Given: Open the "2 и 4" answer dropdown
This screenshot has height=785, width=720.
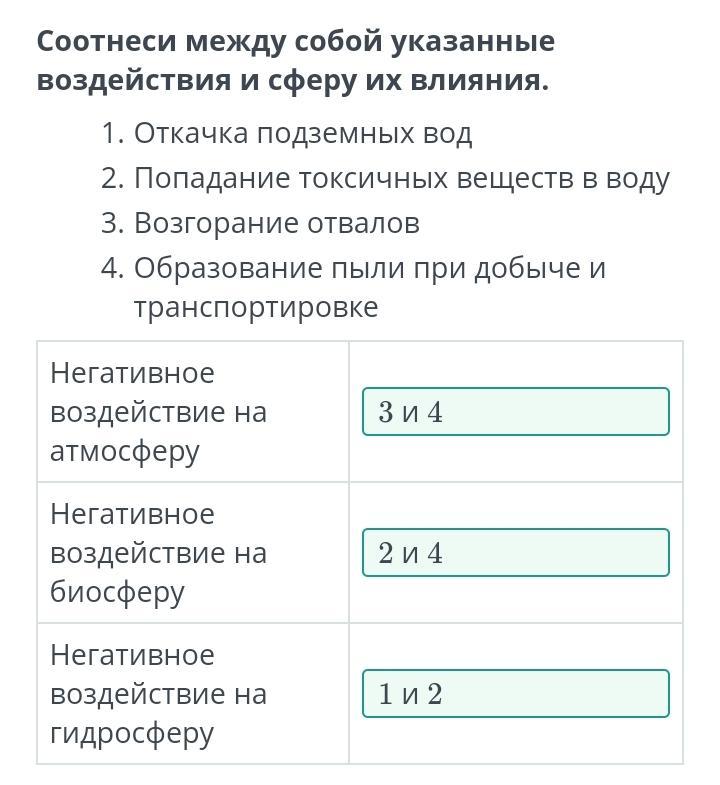Looking at the screenshot, I should pos(515,553).
